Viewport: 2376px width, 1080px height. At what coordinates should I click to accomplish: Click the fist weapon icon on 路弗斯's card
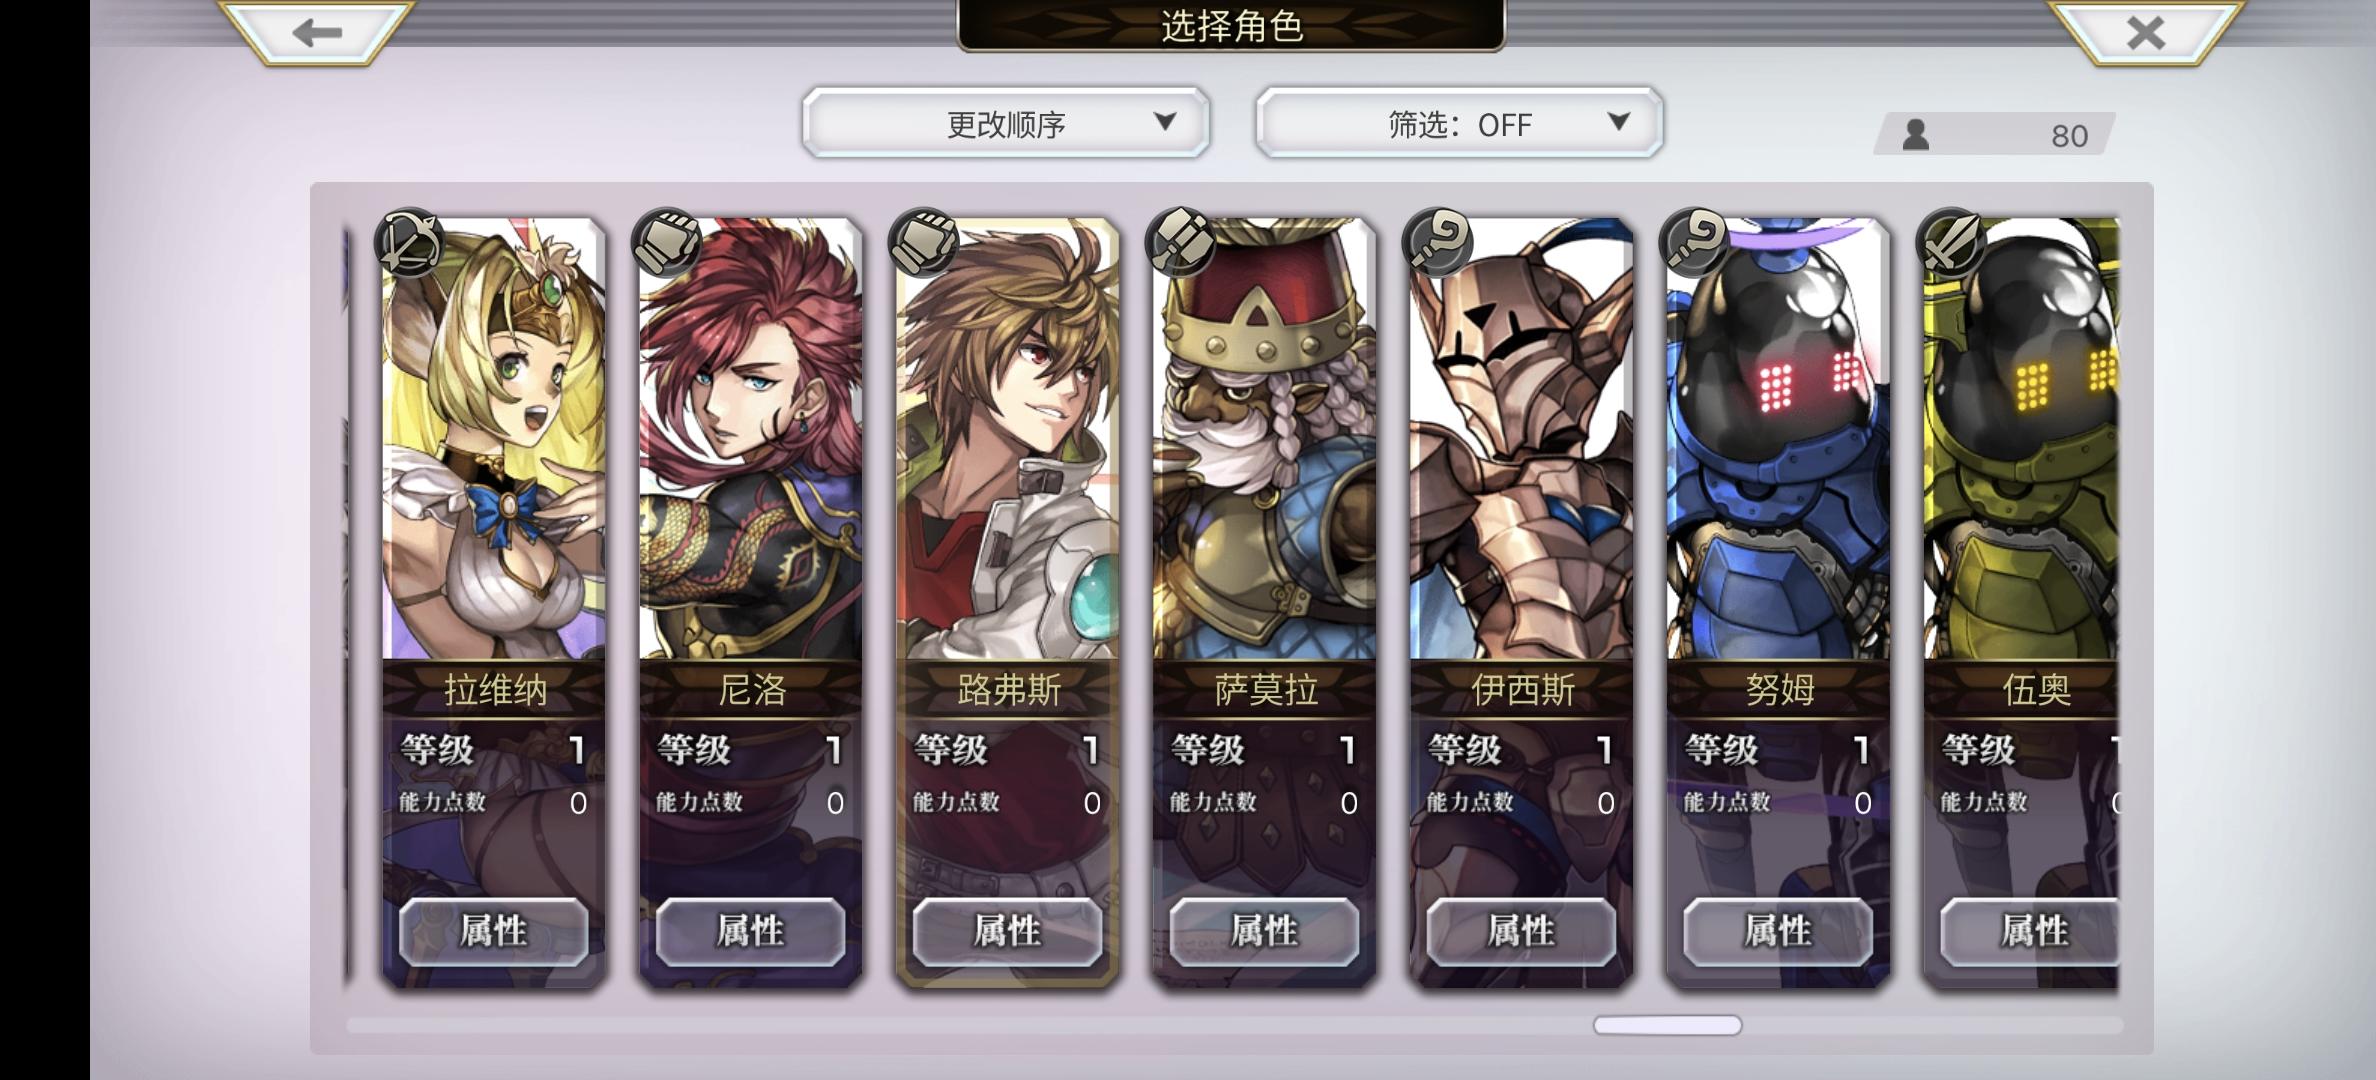click(923, 243)
